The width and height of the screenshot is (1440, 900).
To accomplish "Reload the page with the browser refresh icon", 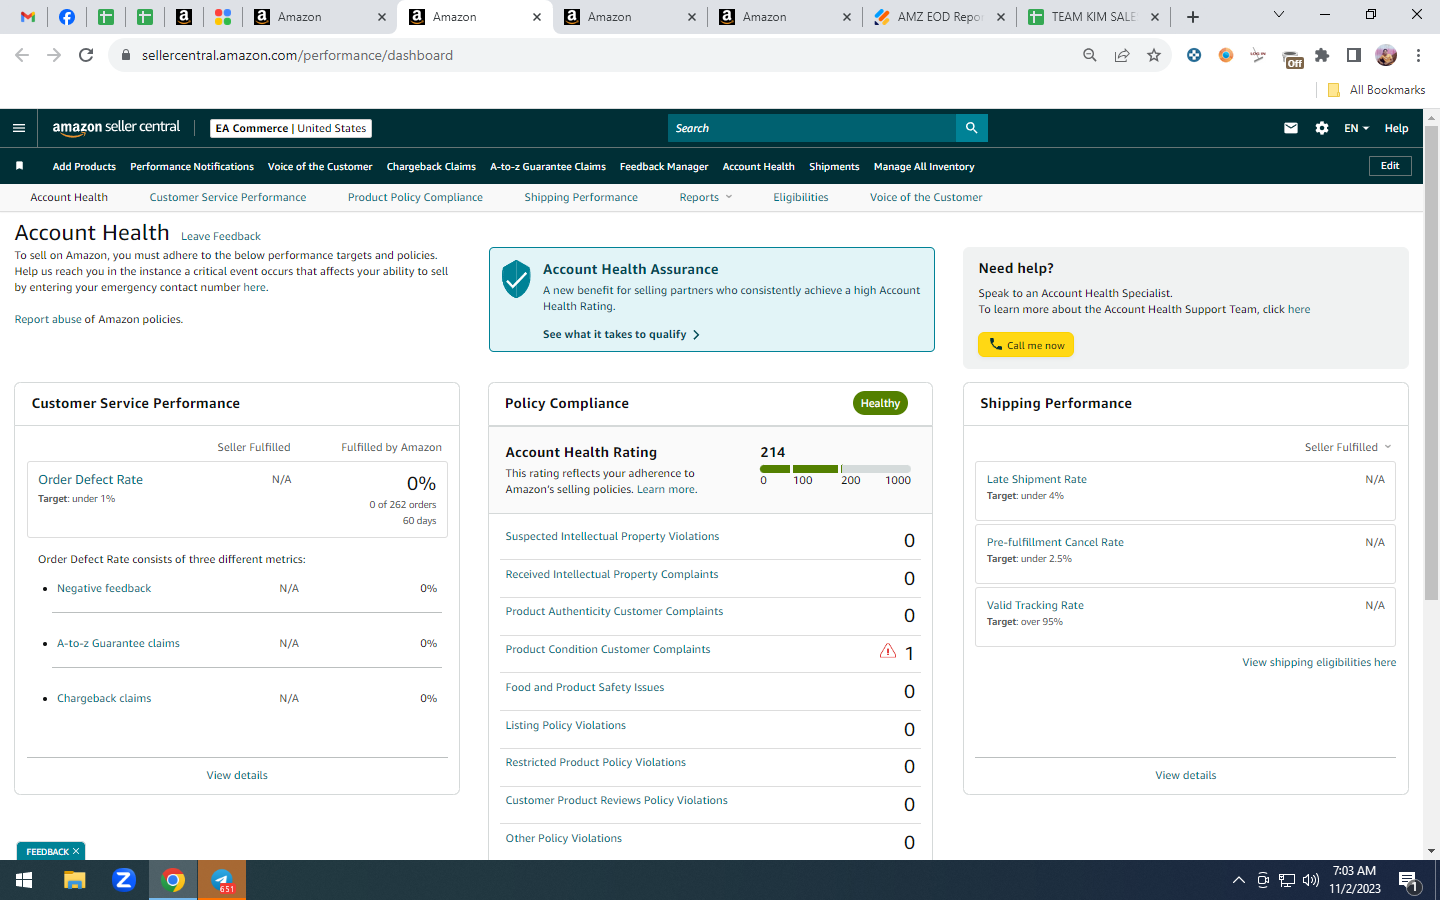I will (x=86, y=55).
